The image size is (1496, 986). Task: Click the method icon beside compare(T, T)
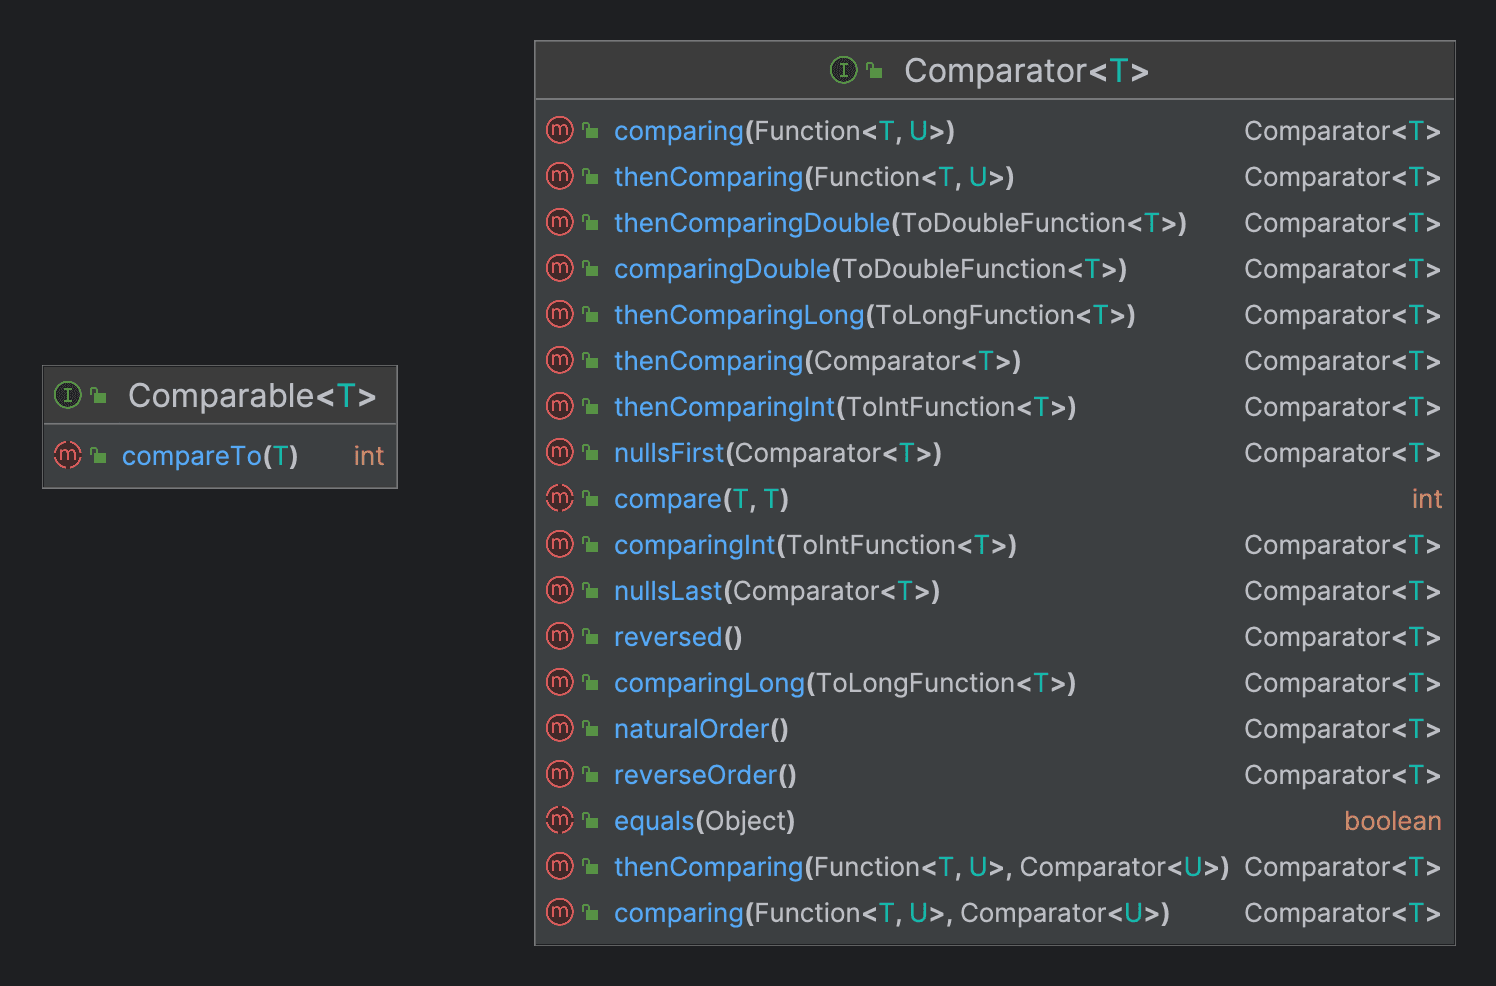coord(560,498)
